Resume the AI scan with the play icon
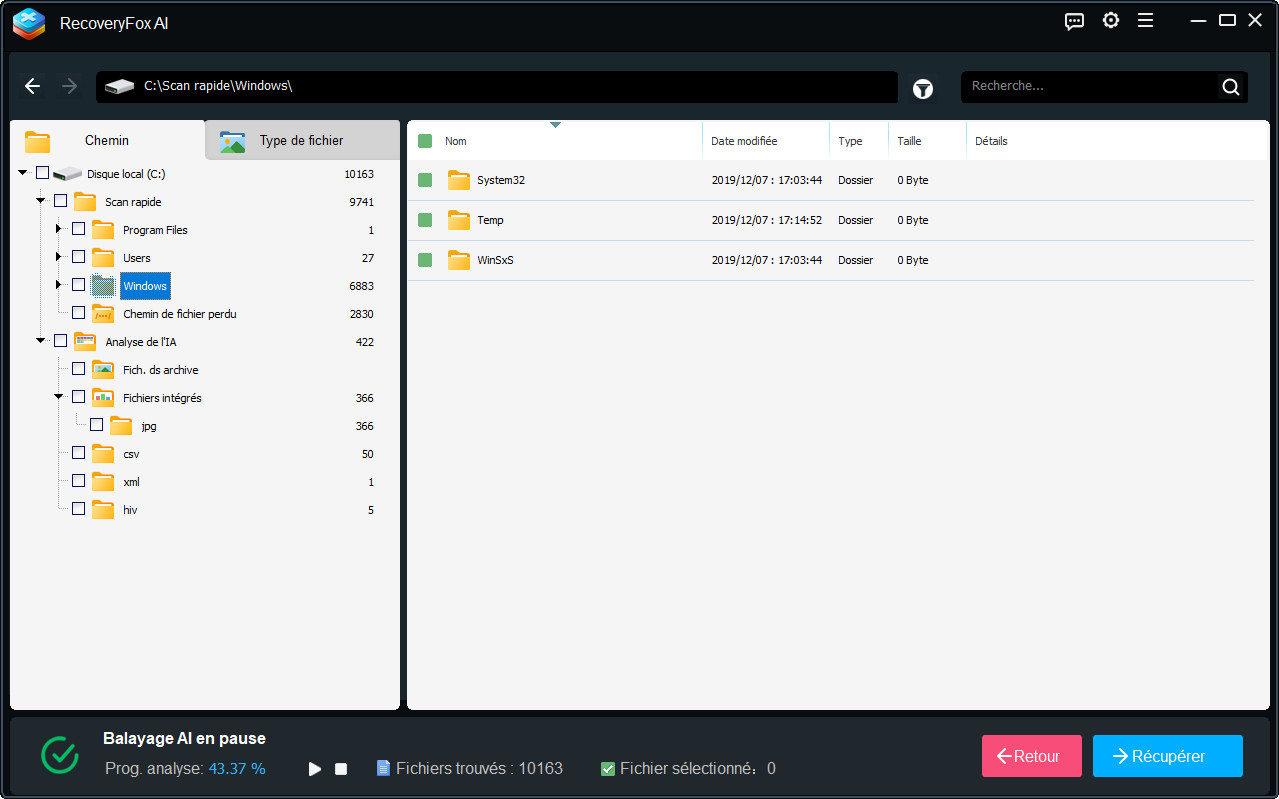This screenshot has height=799, width=1279. (x=314, y=768)
